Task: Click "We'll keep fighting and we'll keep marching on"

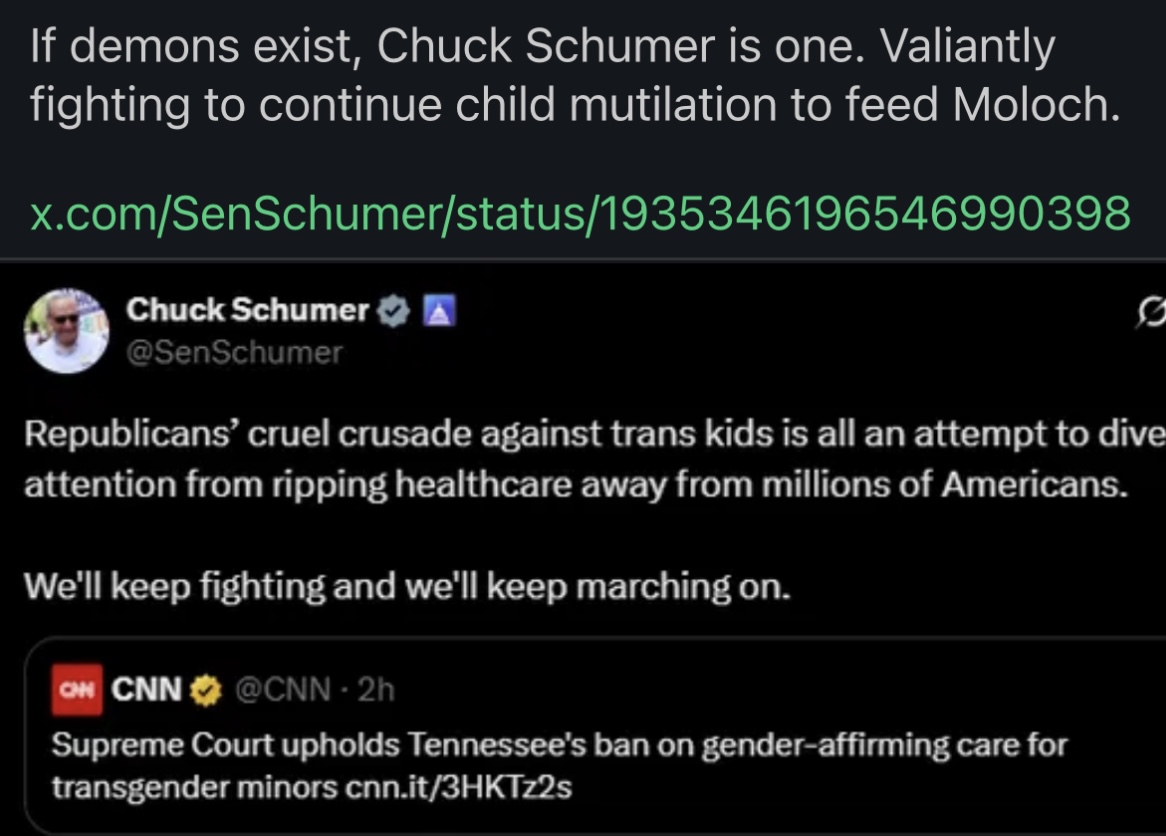Action: tap(407, 586)
